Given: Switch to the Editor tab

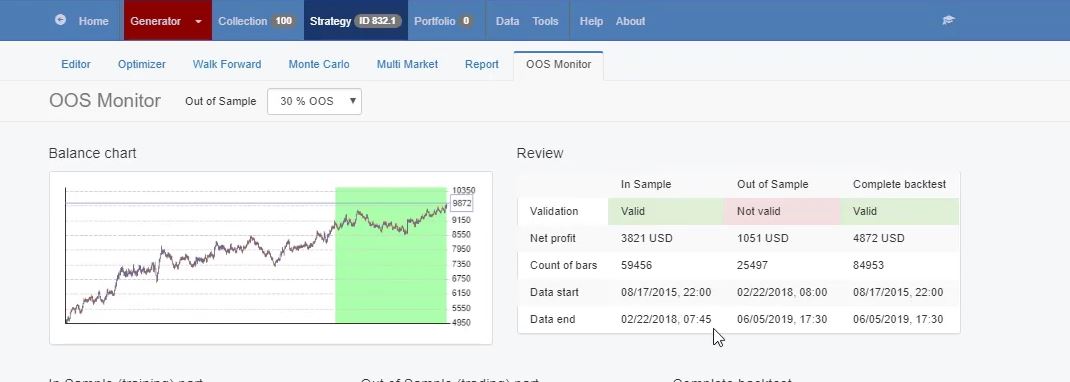Looking at the screenshot, I should tap(76, 64).
